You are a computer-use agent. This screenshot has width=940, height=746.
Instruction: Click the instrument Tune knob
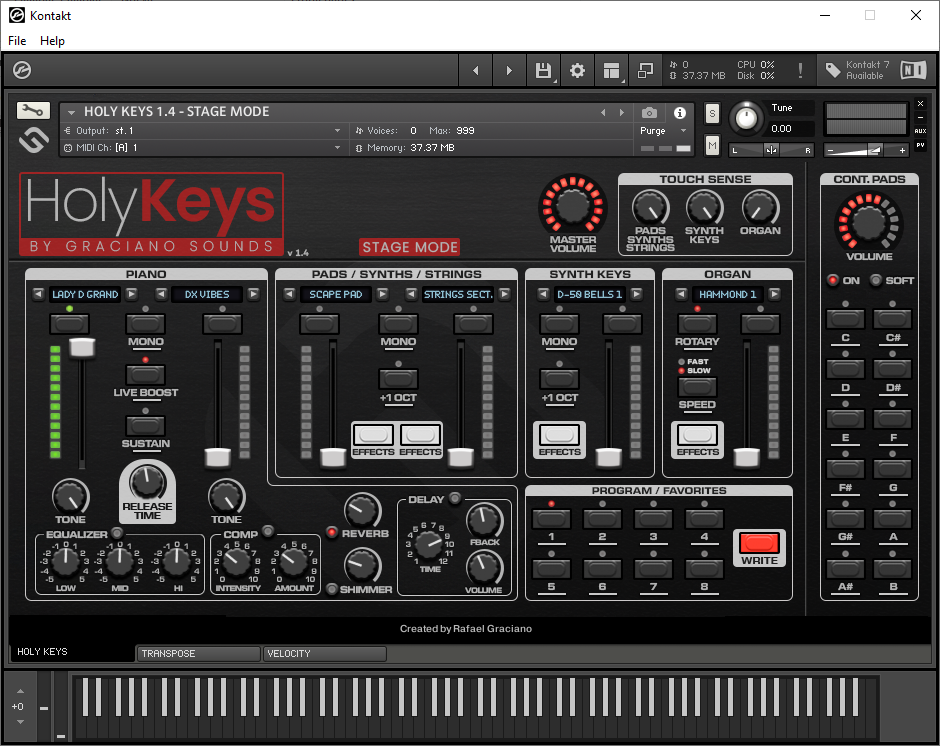(746, 117)
